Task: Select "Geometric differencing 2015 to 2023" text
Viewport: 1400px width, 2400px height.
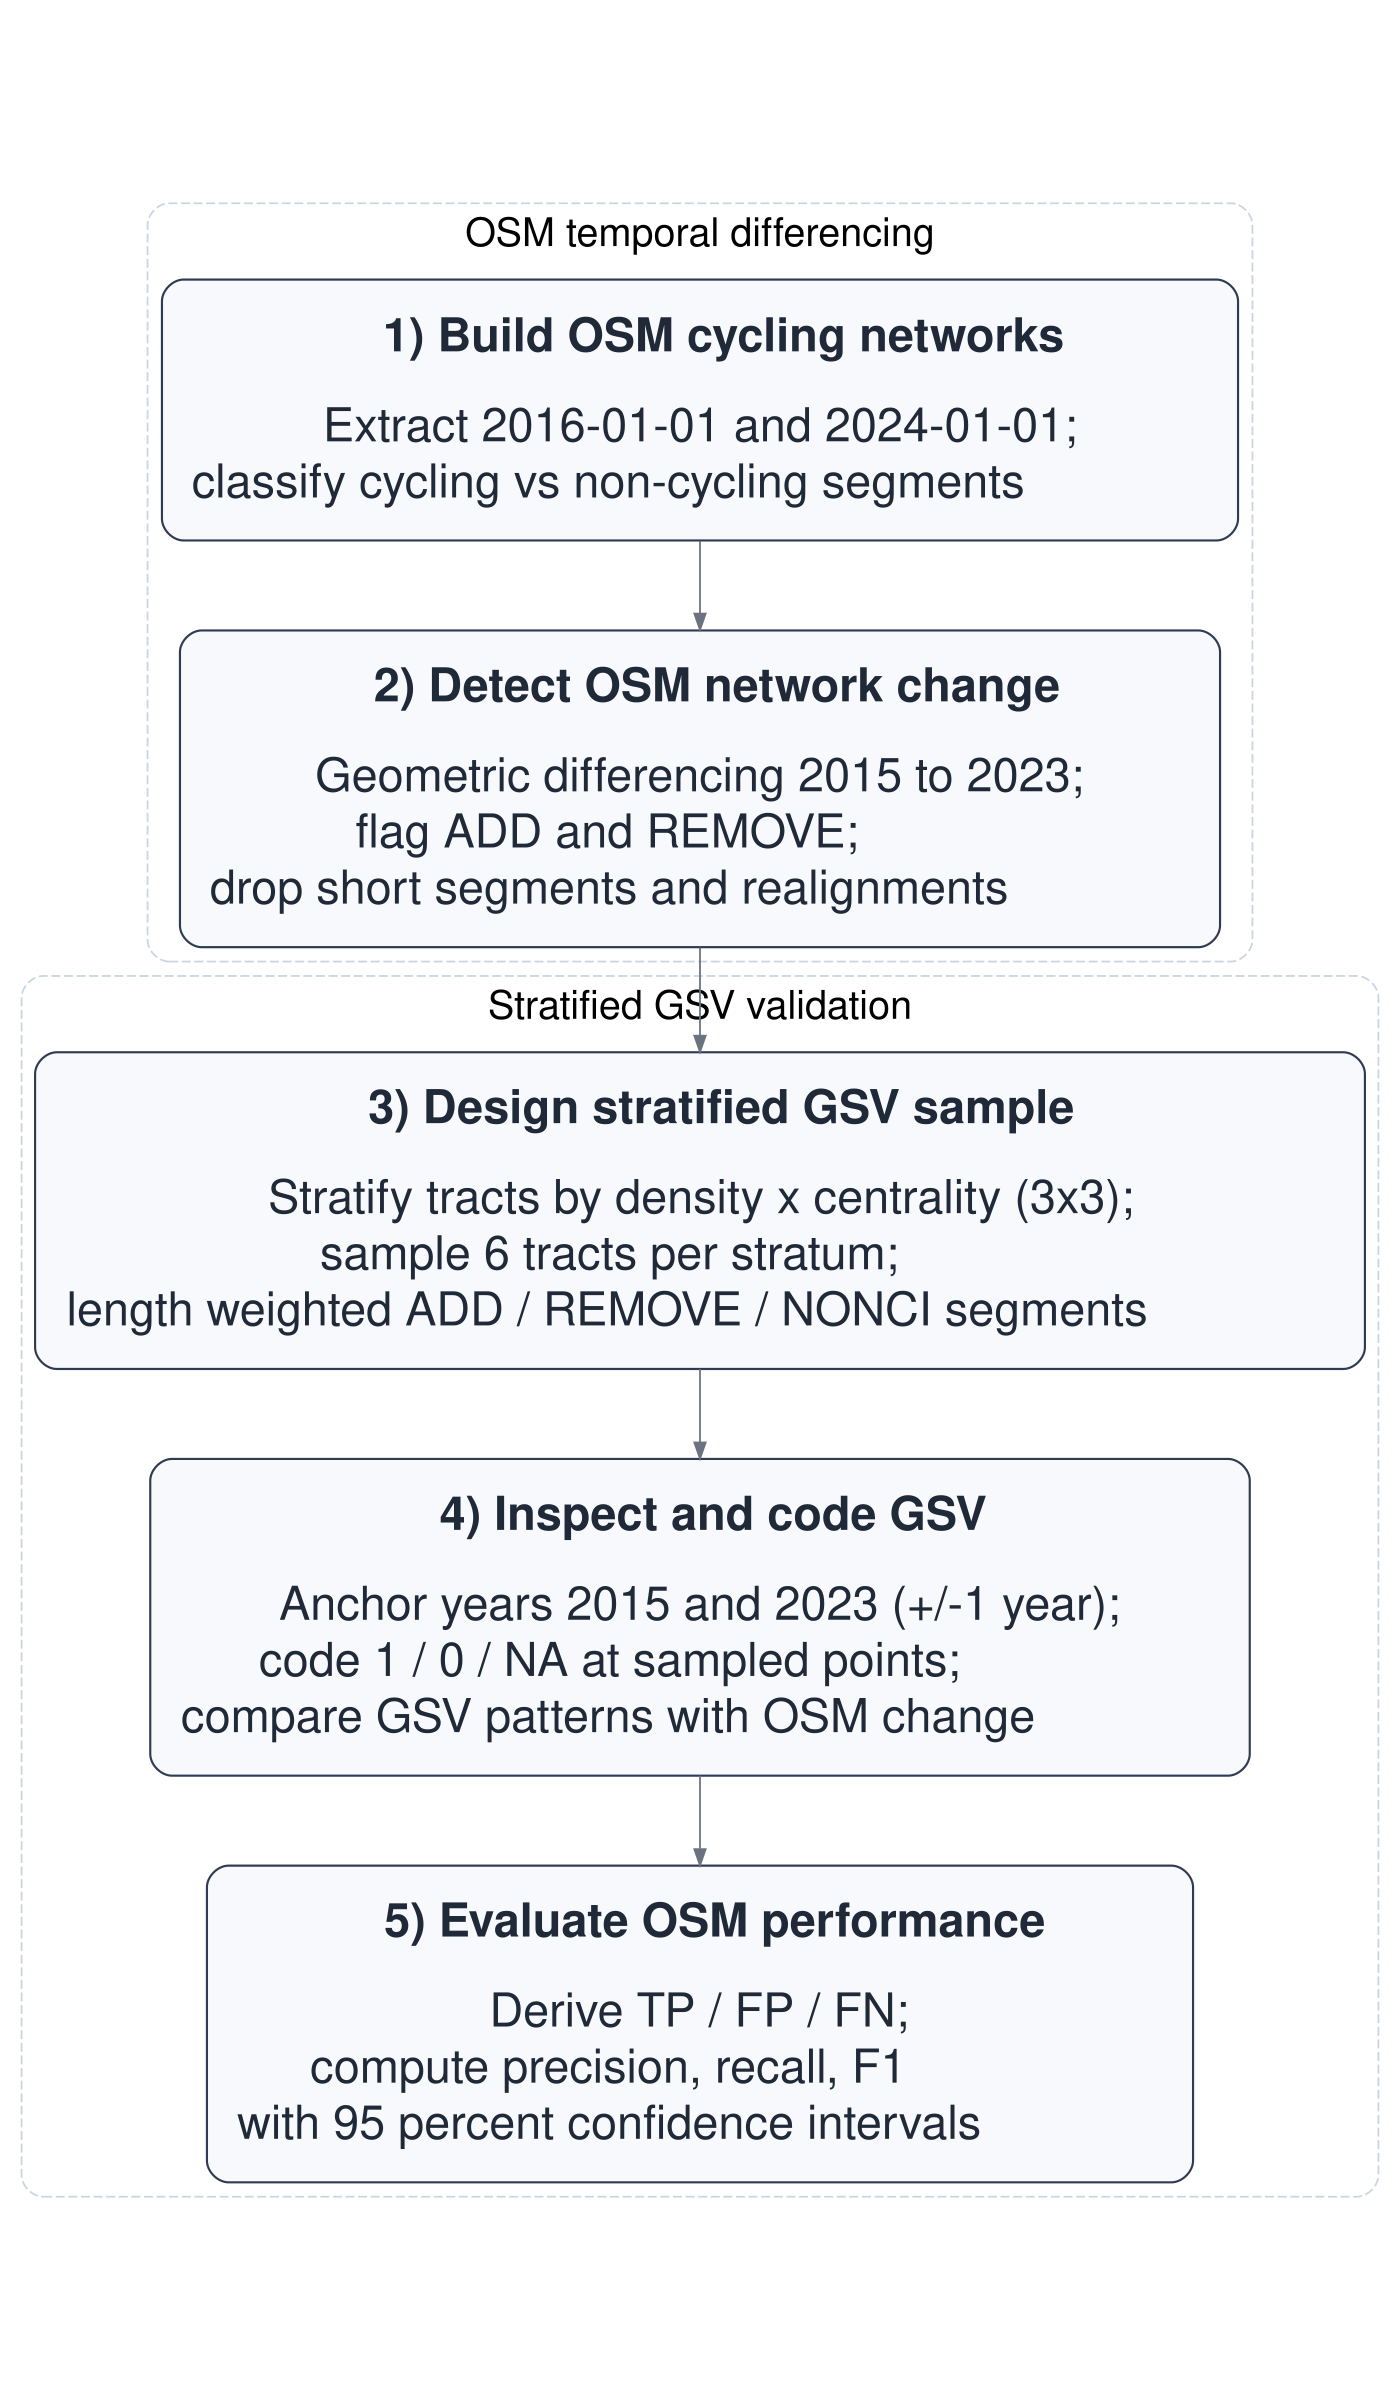Action: click(x=699, y=776)
